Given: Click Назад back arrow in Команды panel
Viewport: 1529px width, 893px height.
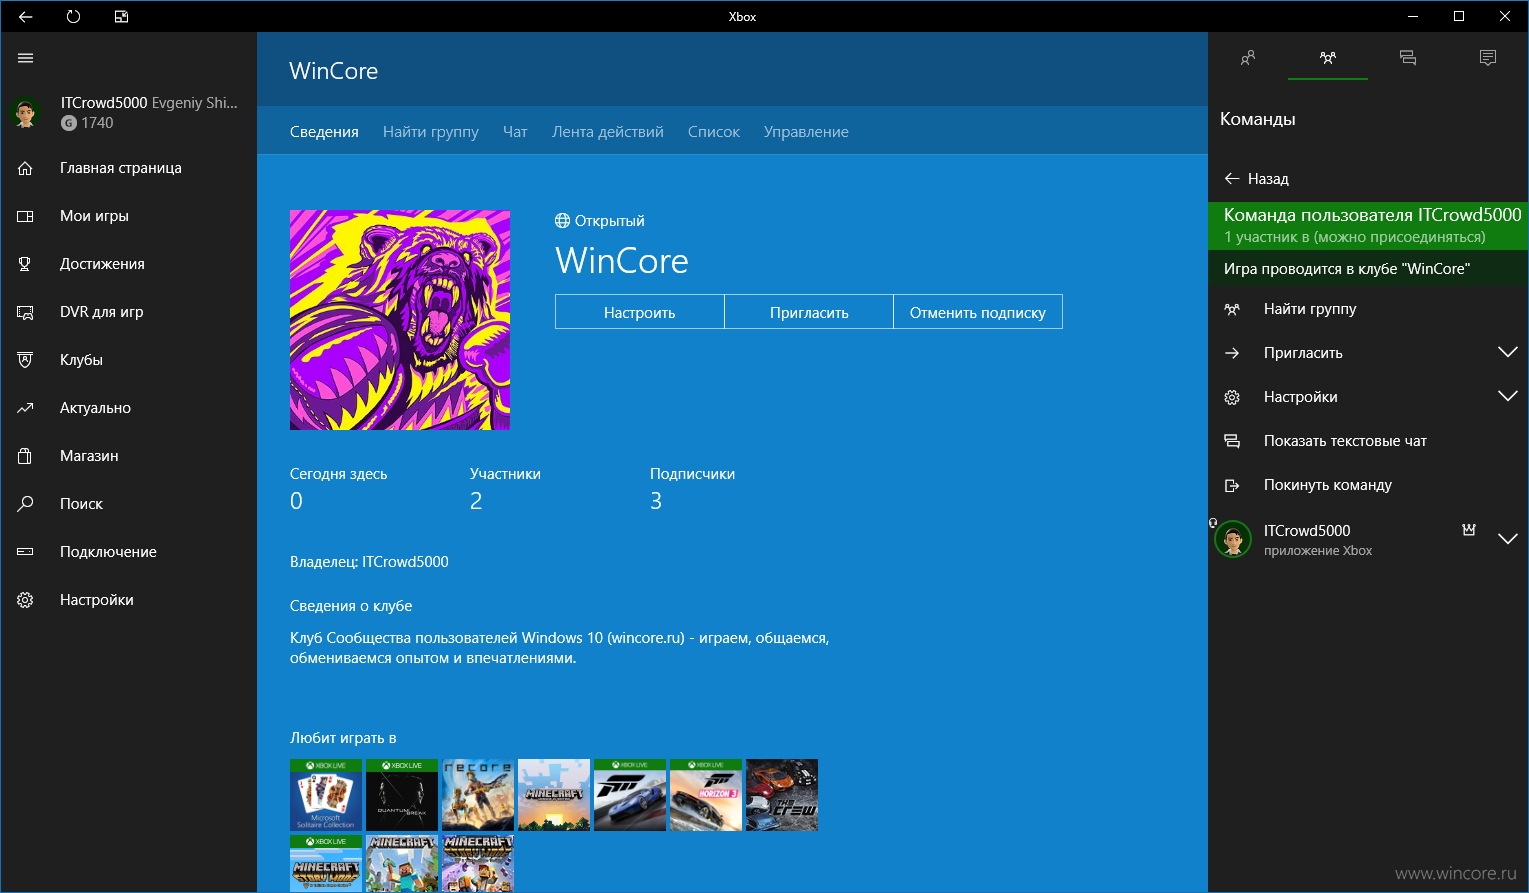Looking at the screenshot, I should pos(1256,179).
